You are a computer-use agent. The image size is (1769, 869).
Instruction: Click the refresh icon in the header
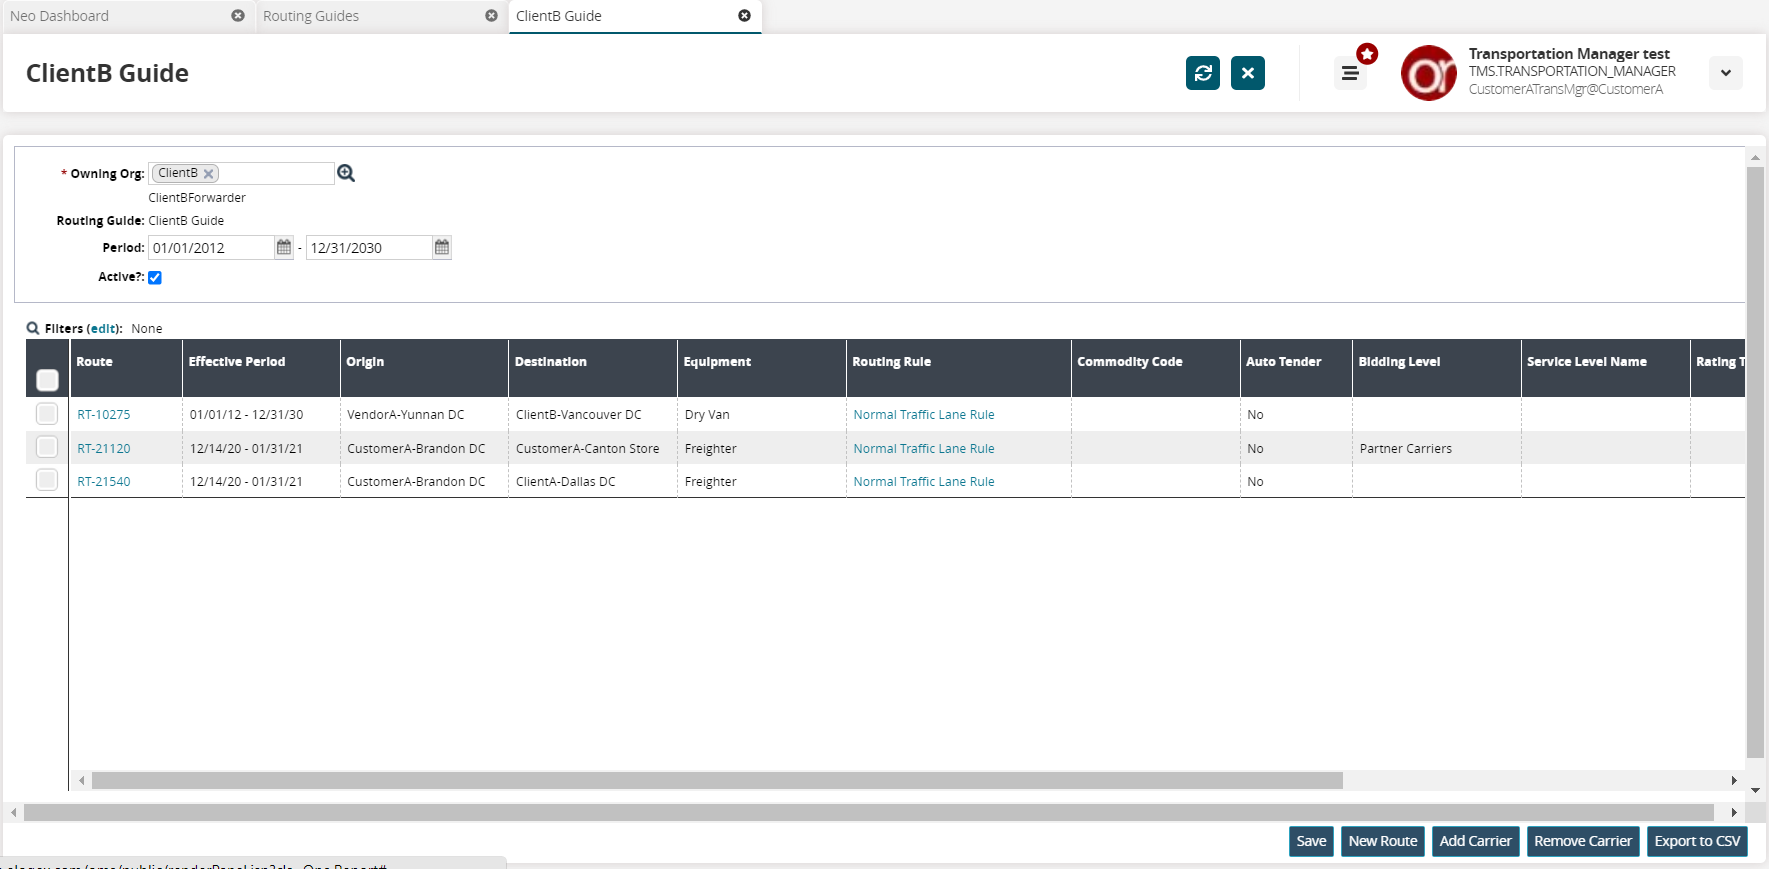(x=1202, y=73)
